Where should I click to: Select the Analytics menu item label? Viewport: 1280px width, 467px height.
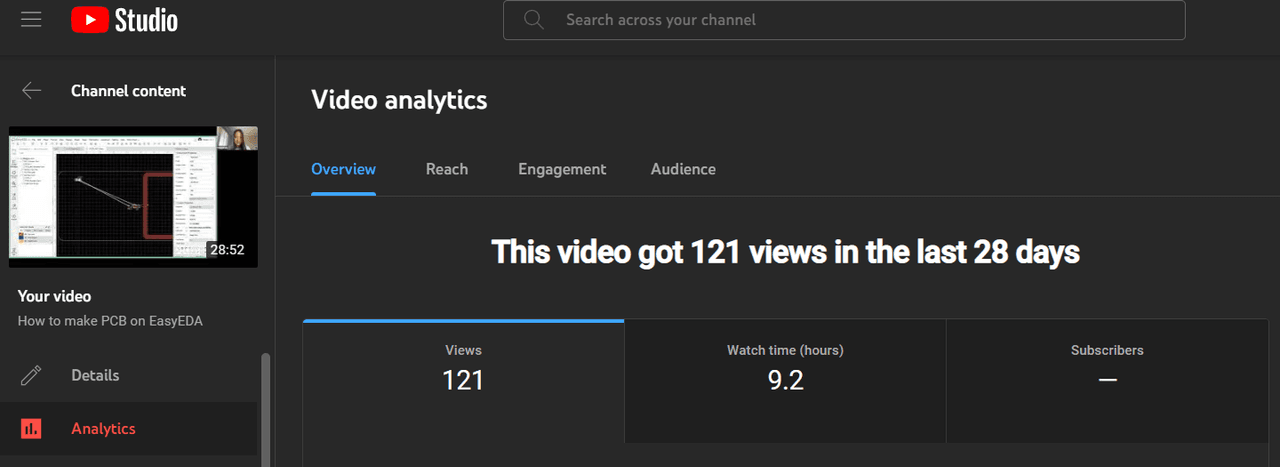tap(103, 429)
